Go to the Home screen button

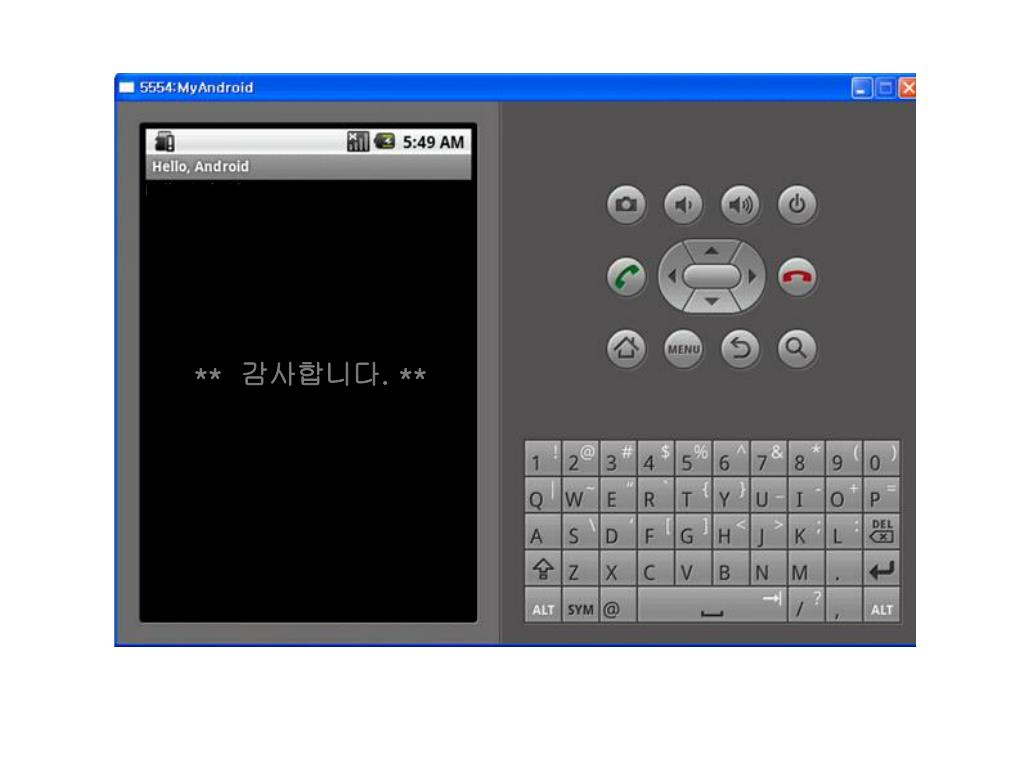[x=626, y=348]
